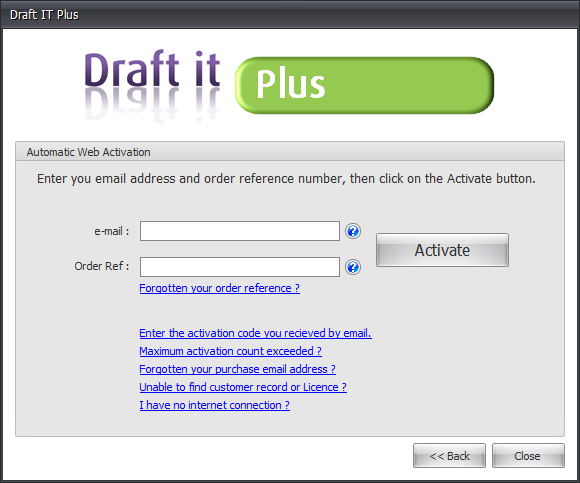Viewport: 580px width, 483px height.
Task: Click the instruction text about Activate button
Action: pos(286,179)
